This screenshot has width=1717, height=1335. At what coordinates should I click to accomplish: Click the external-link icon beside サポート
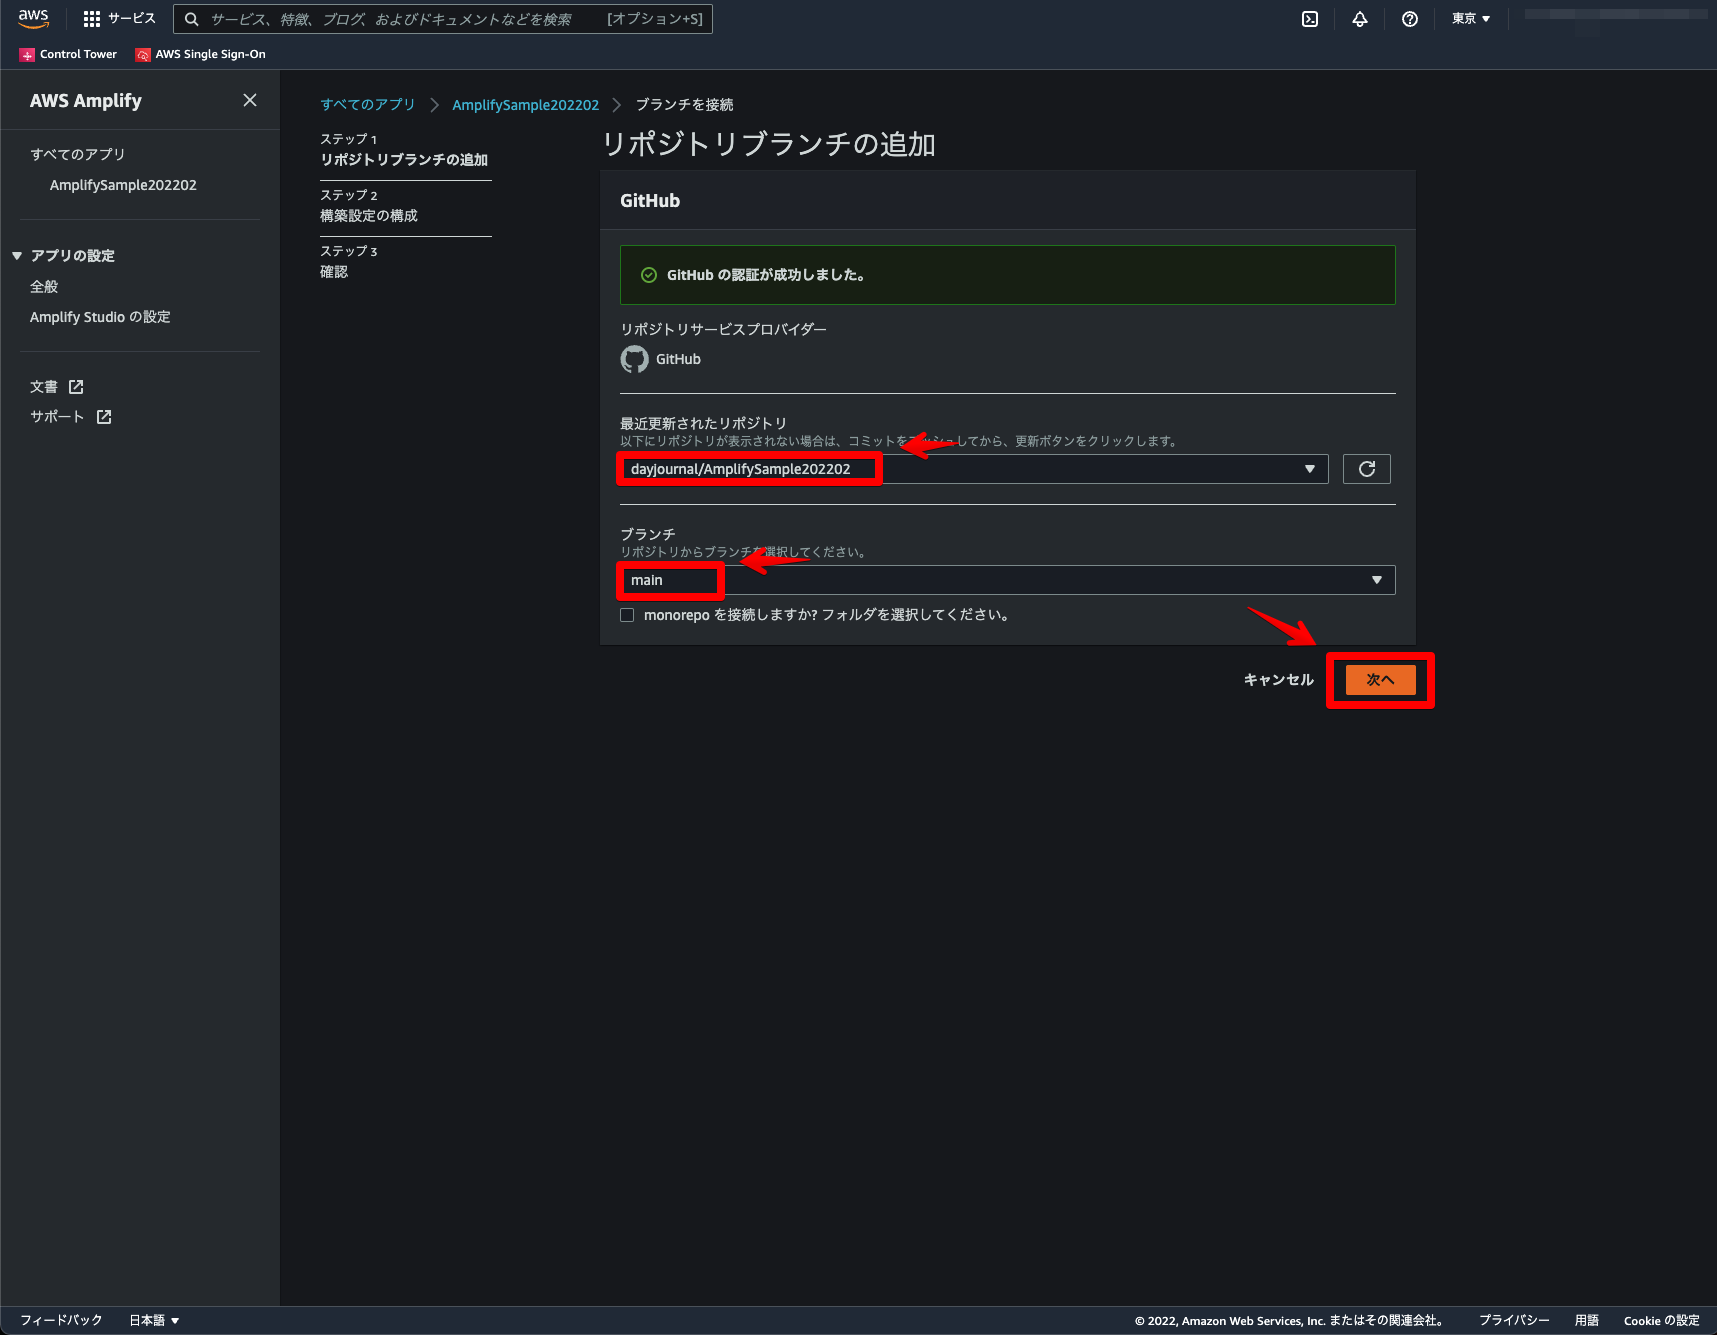[x=104, y=417]
